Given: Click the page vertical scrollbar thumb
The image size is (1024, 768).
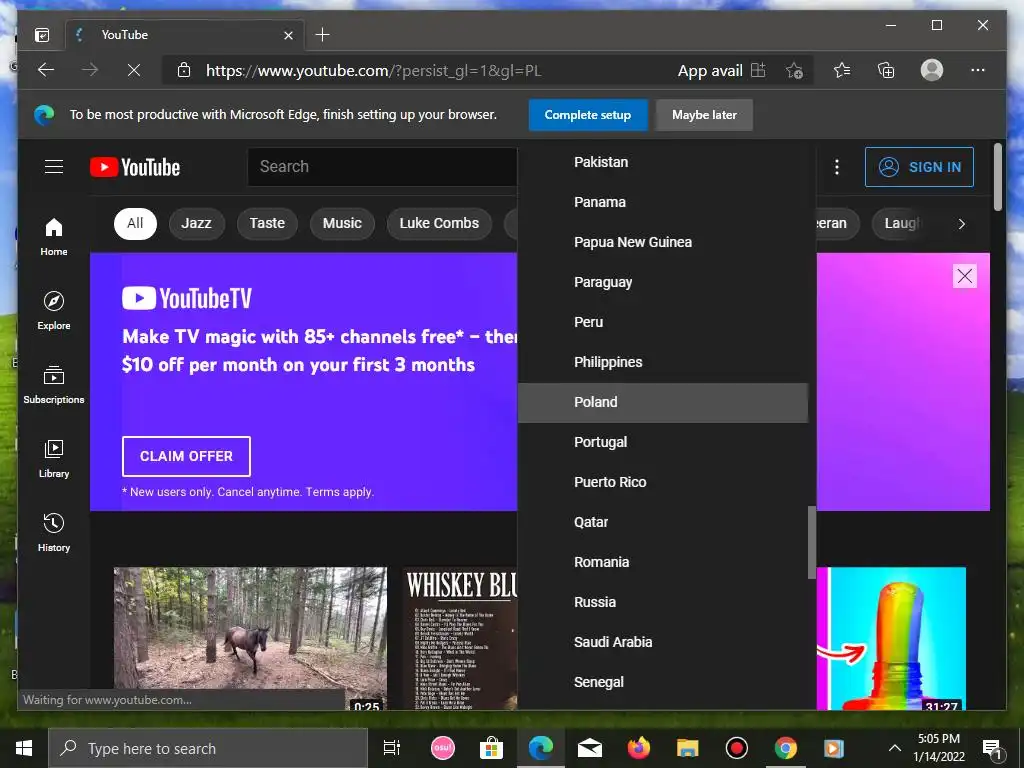Looking at the screenshot, I should [x=998, y=177].
